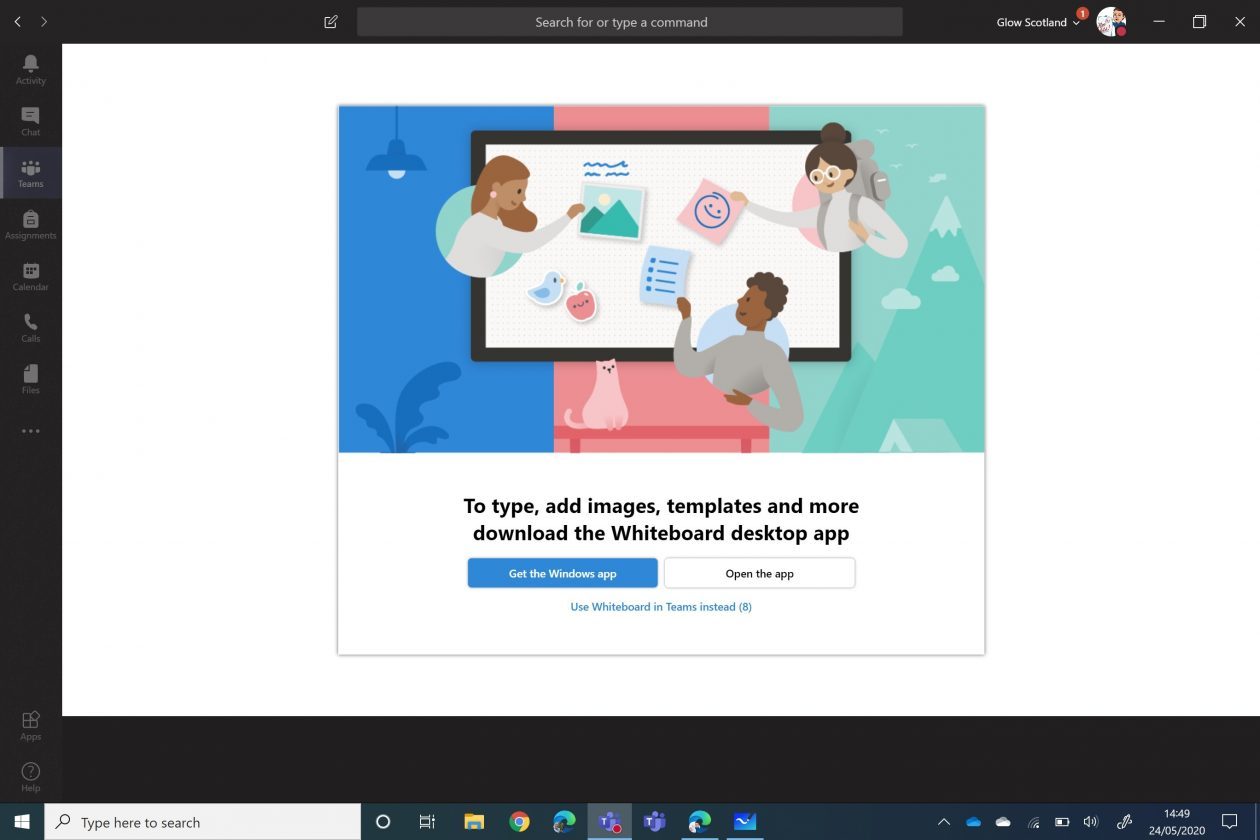The width and height of the screenshot is (1260, 840).
Task: Open Cortana from the taskbar
Action: (x=382, y=822)
